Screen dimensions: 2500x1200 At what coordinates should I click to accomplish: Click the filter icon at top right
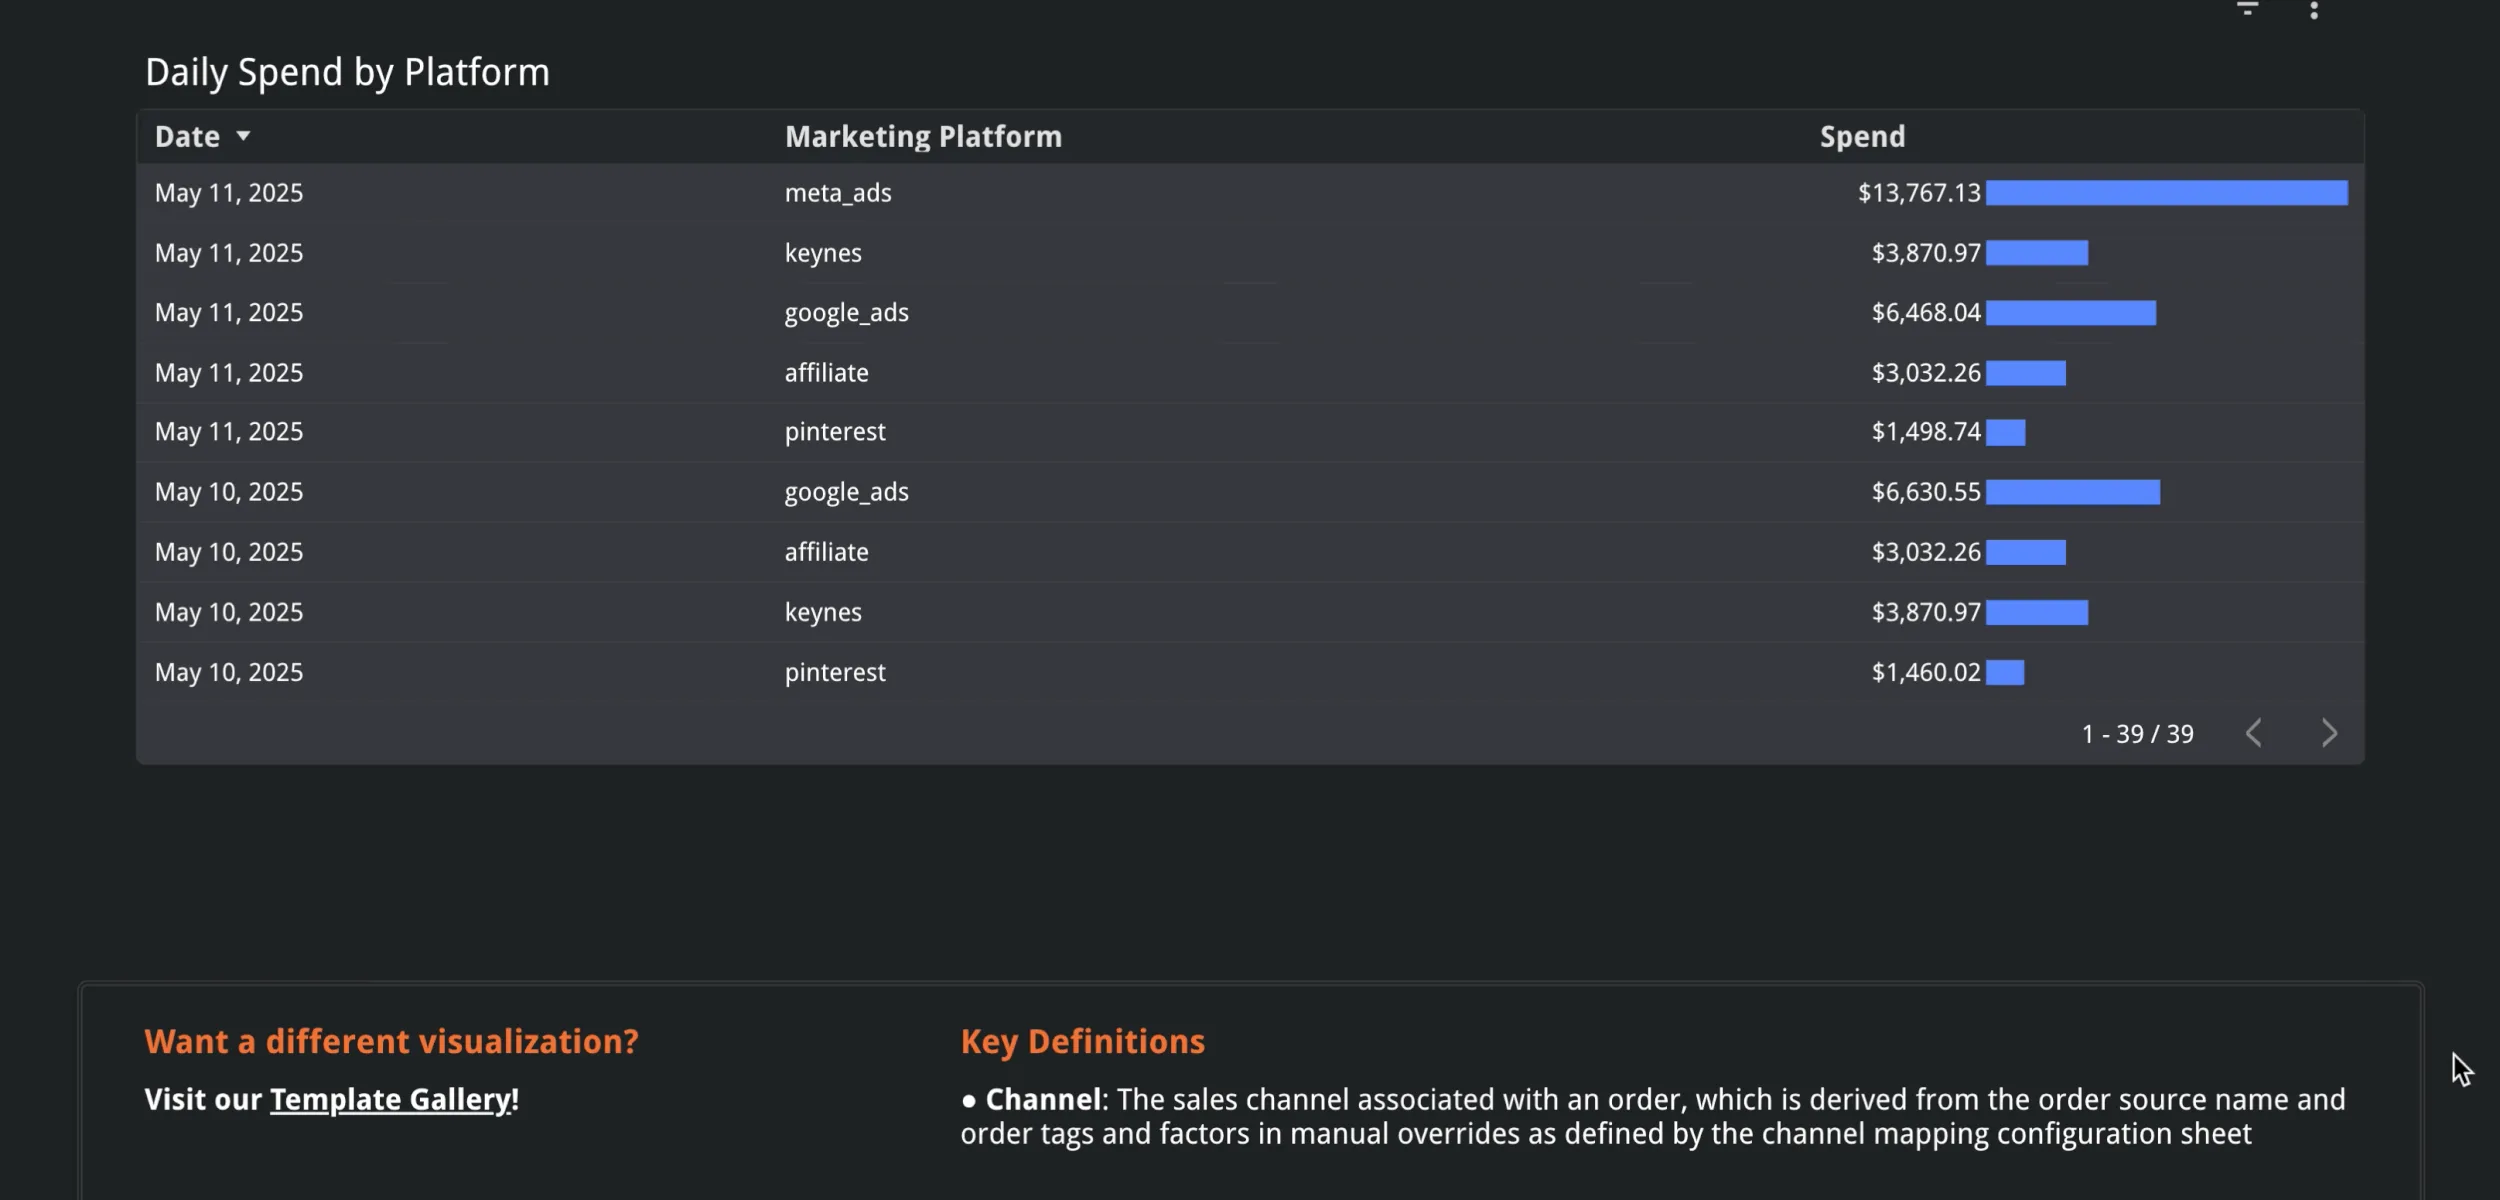[2248, 8]
